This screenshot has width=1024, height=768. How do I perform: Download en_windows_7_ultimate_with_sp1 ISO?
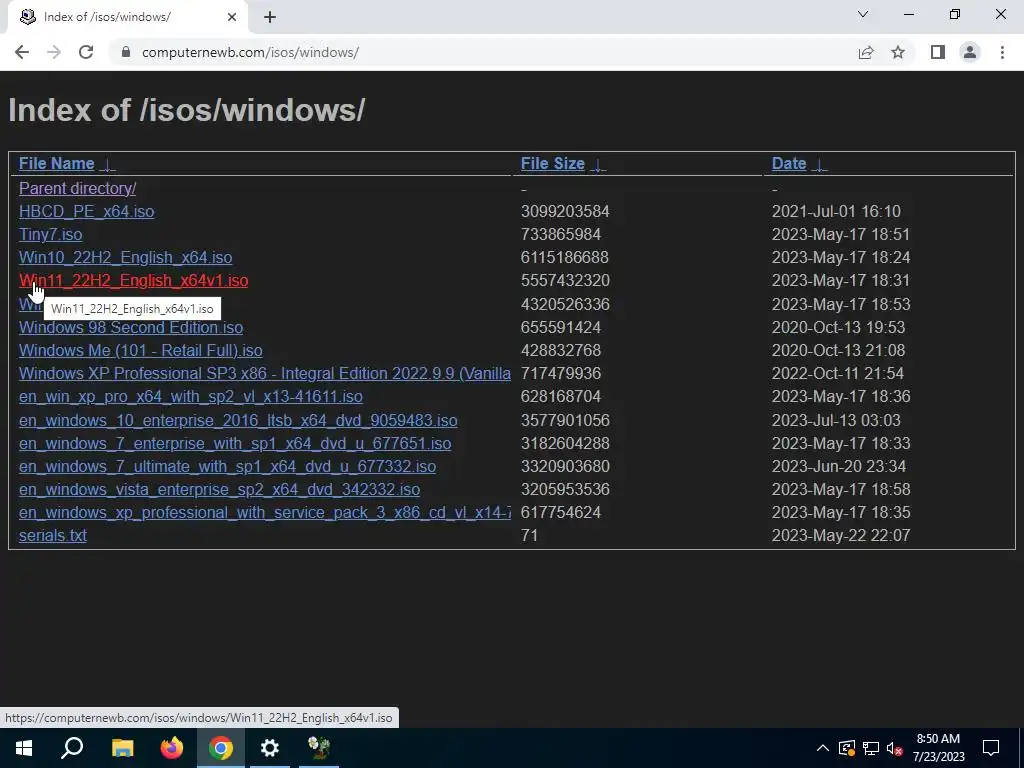tap(227, 466)
